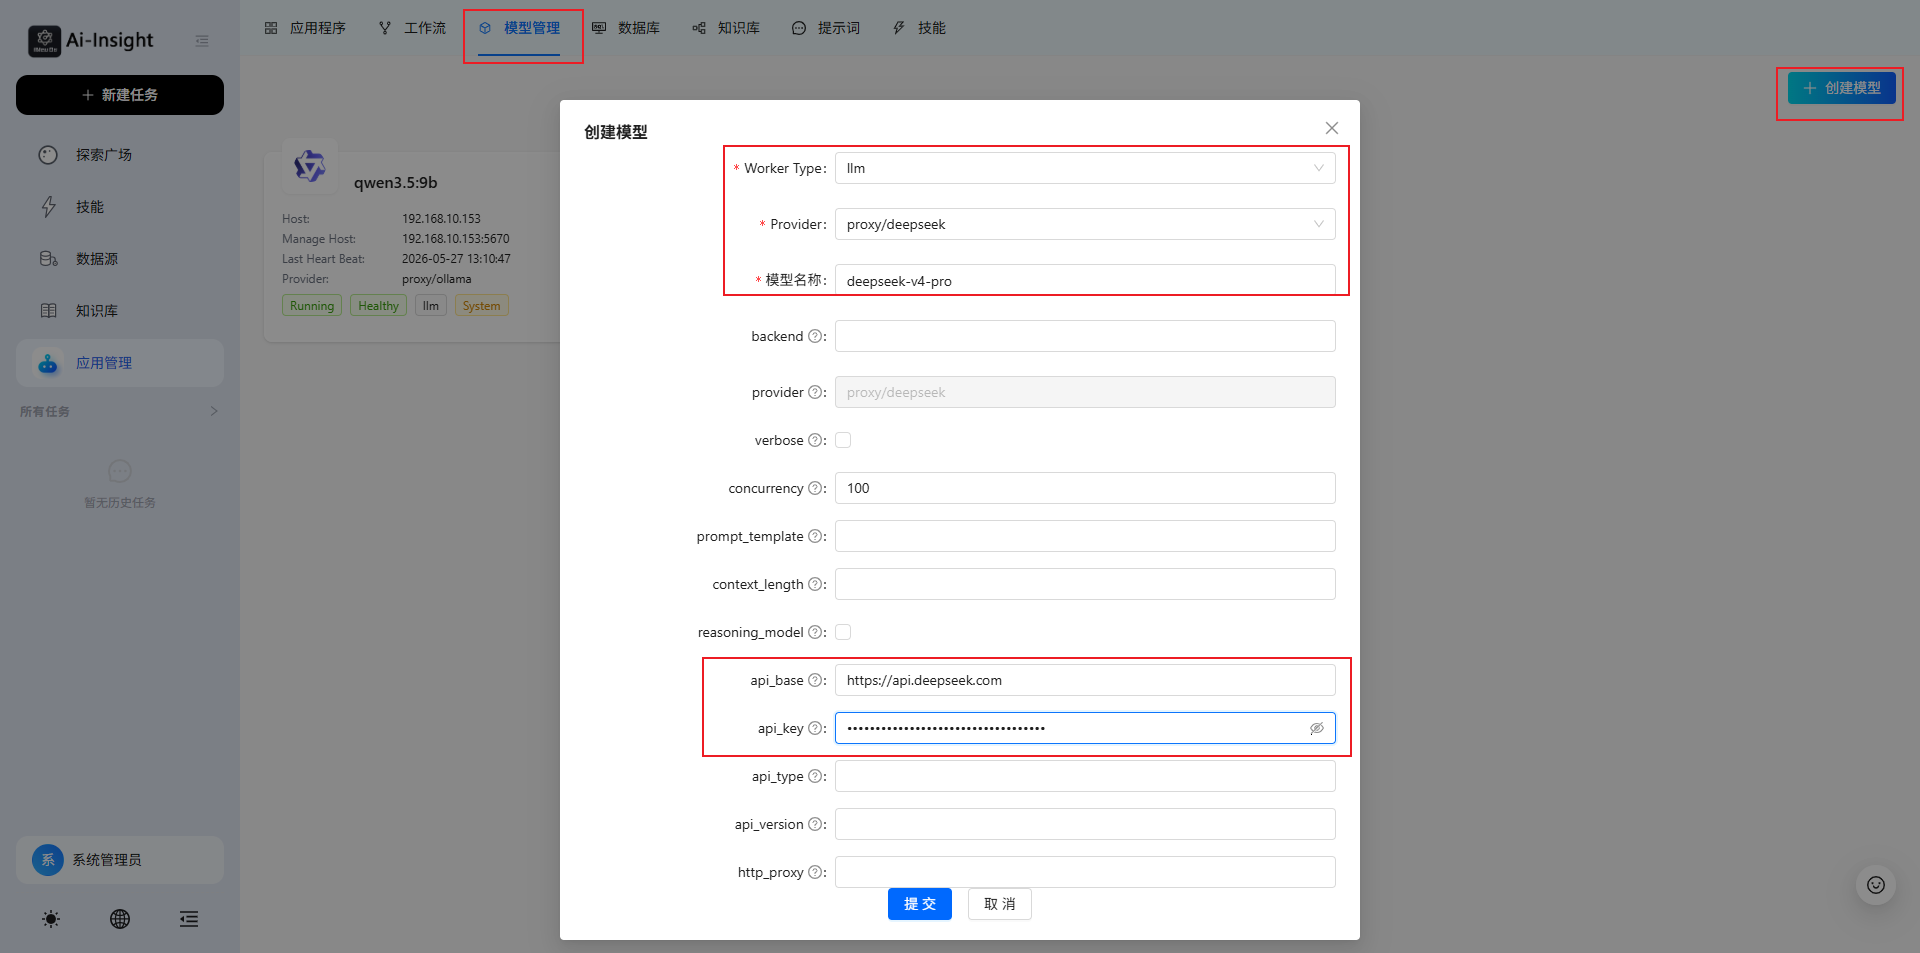
Task: Open the Worker Type dropdown
Action: (1085, 168)
